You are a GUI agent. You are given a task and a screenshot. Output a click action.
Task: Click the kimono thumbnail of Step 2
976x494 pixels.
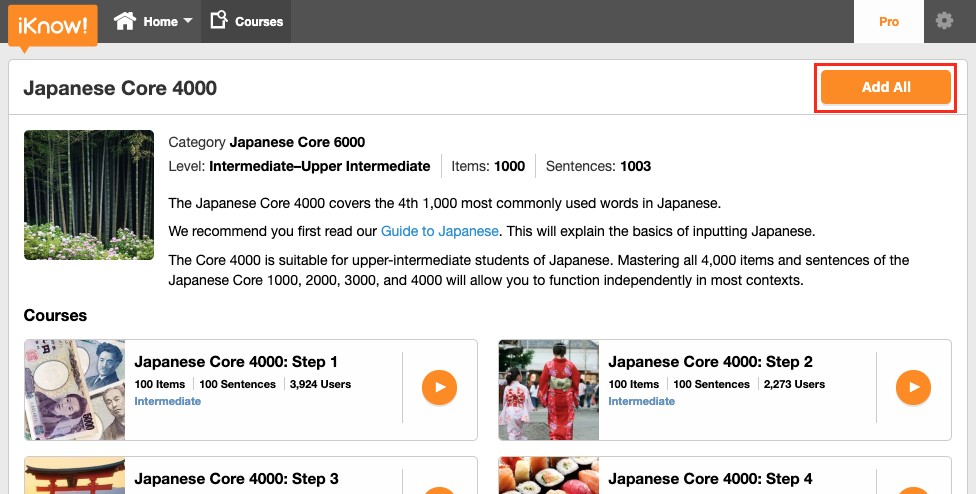click(x=549, y=390)
